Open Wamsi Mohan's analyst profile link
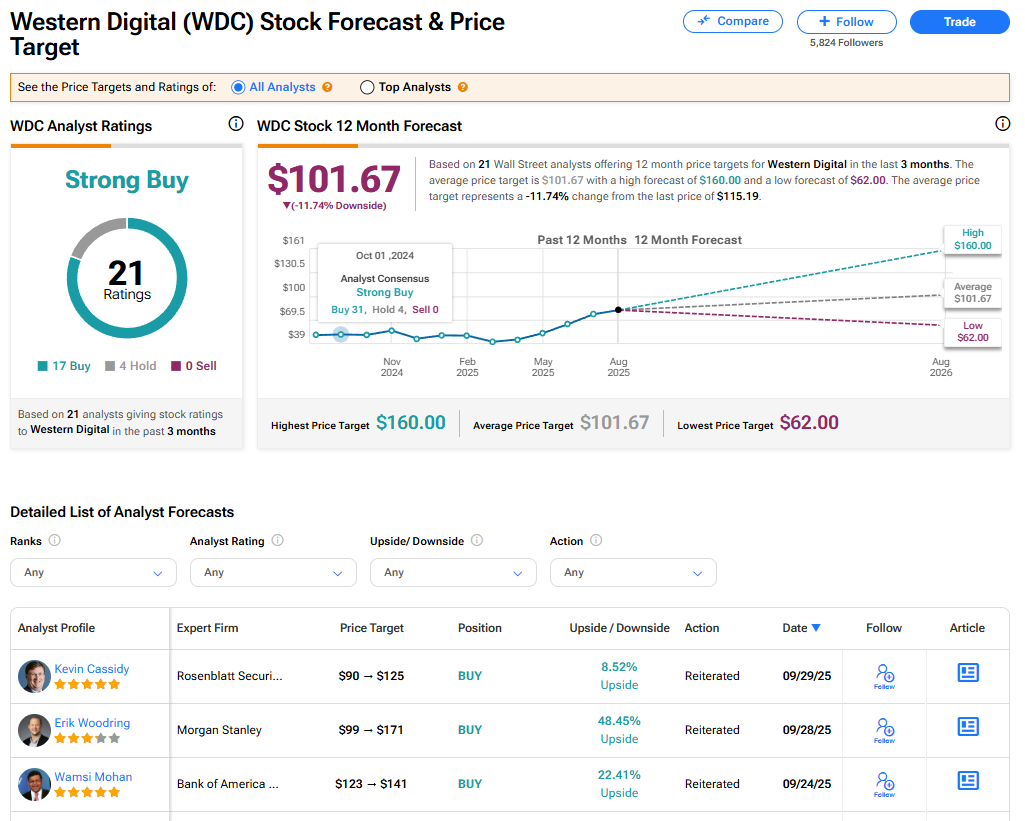The height and width of the screenshot is (821, 1025). 93,777
